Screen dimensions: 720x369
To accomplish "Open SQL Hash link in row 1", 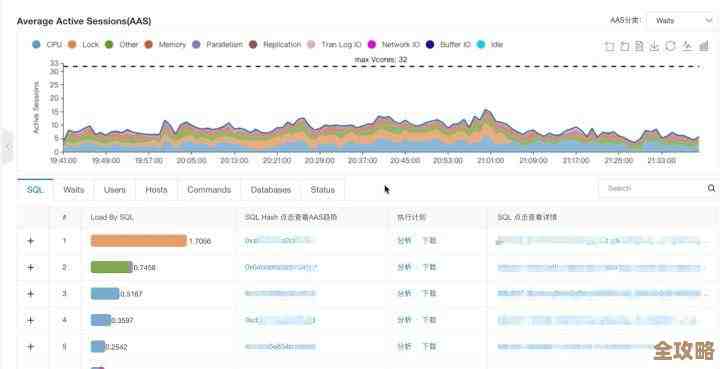I will pos(280,240).
